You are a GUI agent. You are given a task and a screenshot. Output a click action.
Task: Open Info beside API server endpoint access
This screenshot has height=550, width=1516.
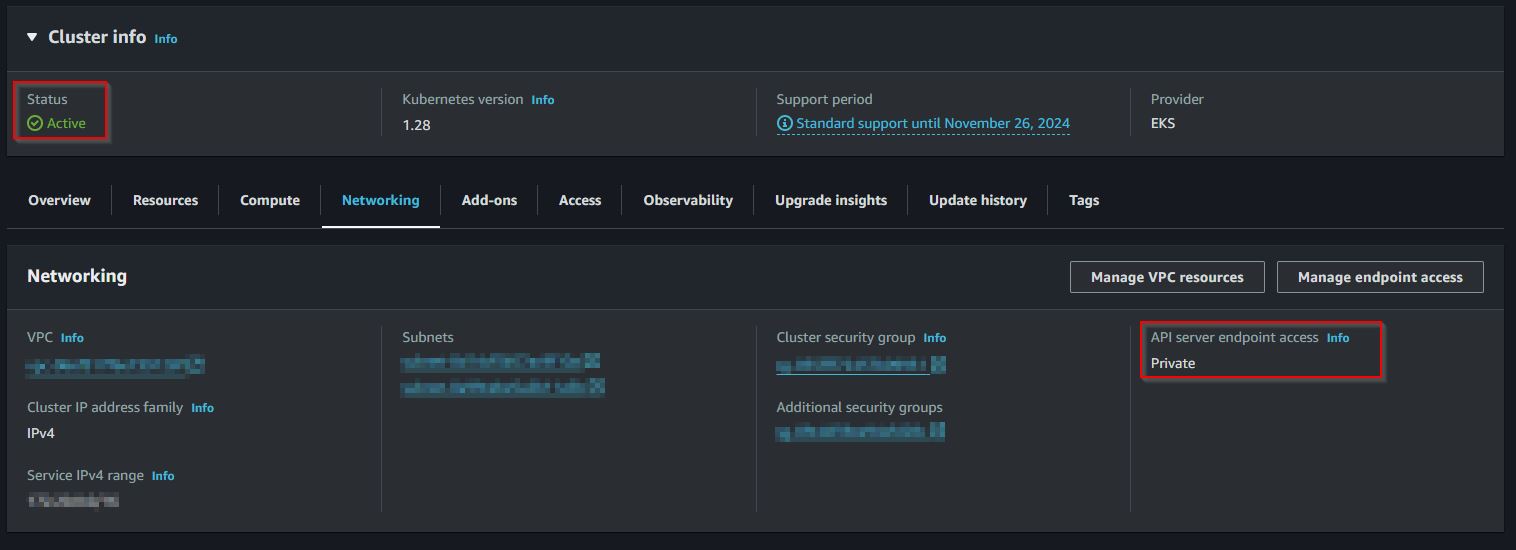[x=1338, y=338]
